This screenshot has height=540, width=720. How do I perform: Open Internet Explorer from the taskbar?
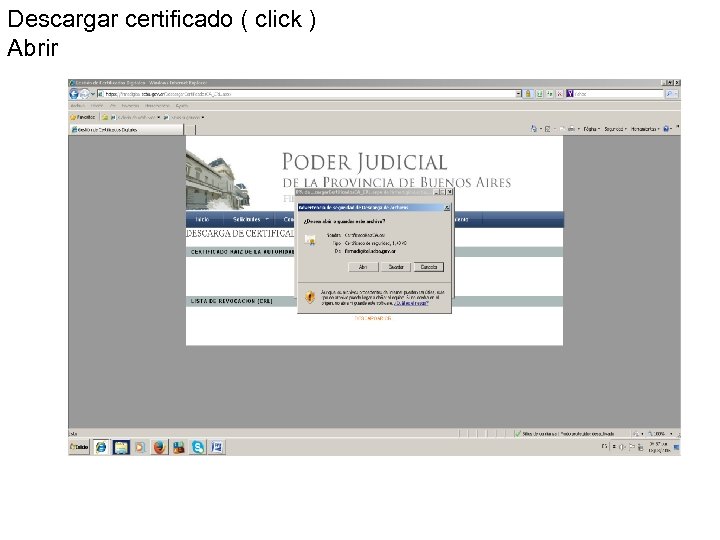(x=101, y=447)
